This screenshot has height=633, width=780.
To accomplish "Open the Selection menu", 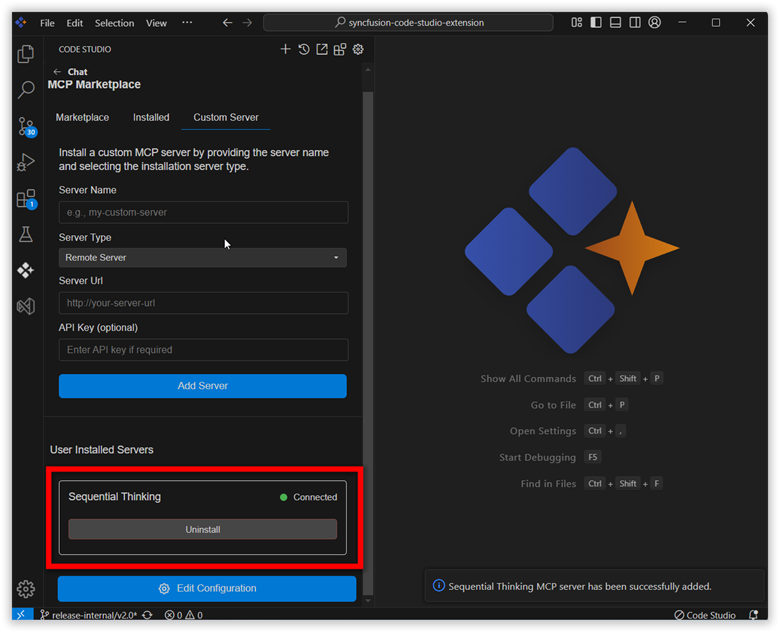I will coord(114,23).
